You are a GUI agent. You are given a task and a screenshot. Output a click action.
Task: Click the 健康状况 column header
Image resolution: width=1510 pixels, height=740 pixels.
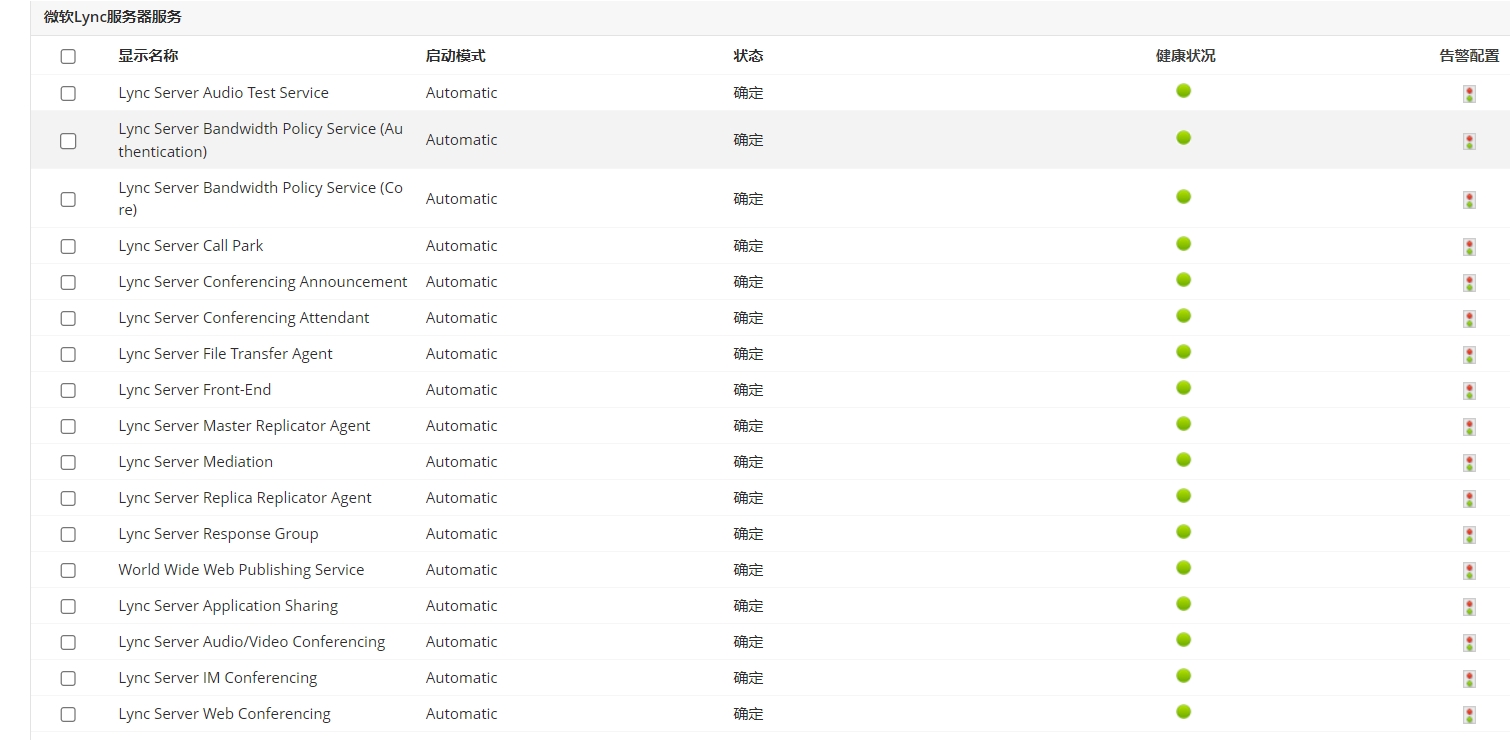[x=1185, y=56]
